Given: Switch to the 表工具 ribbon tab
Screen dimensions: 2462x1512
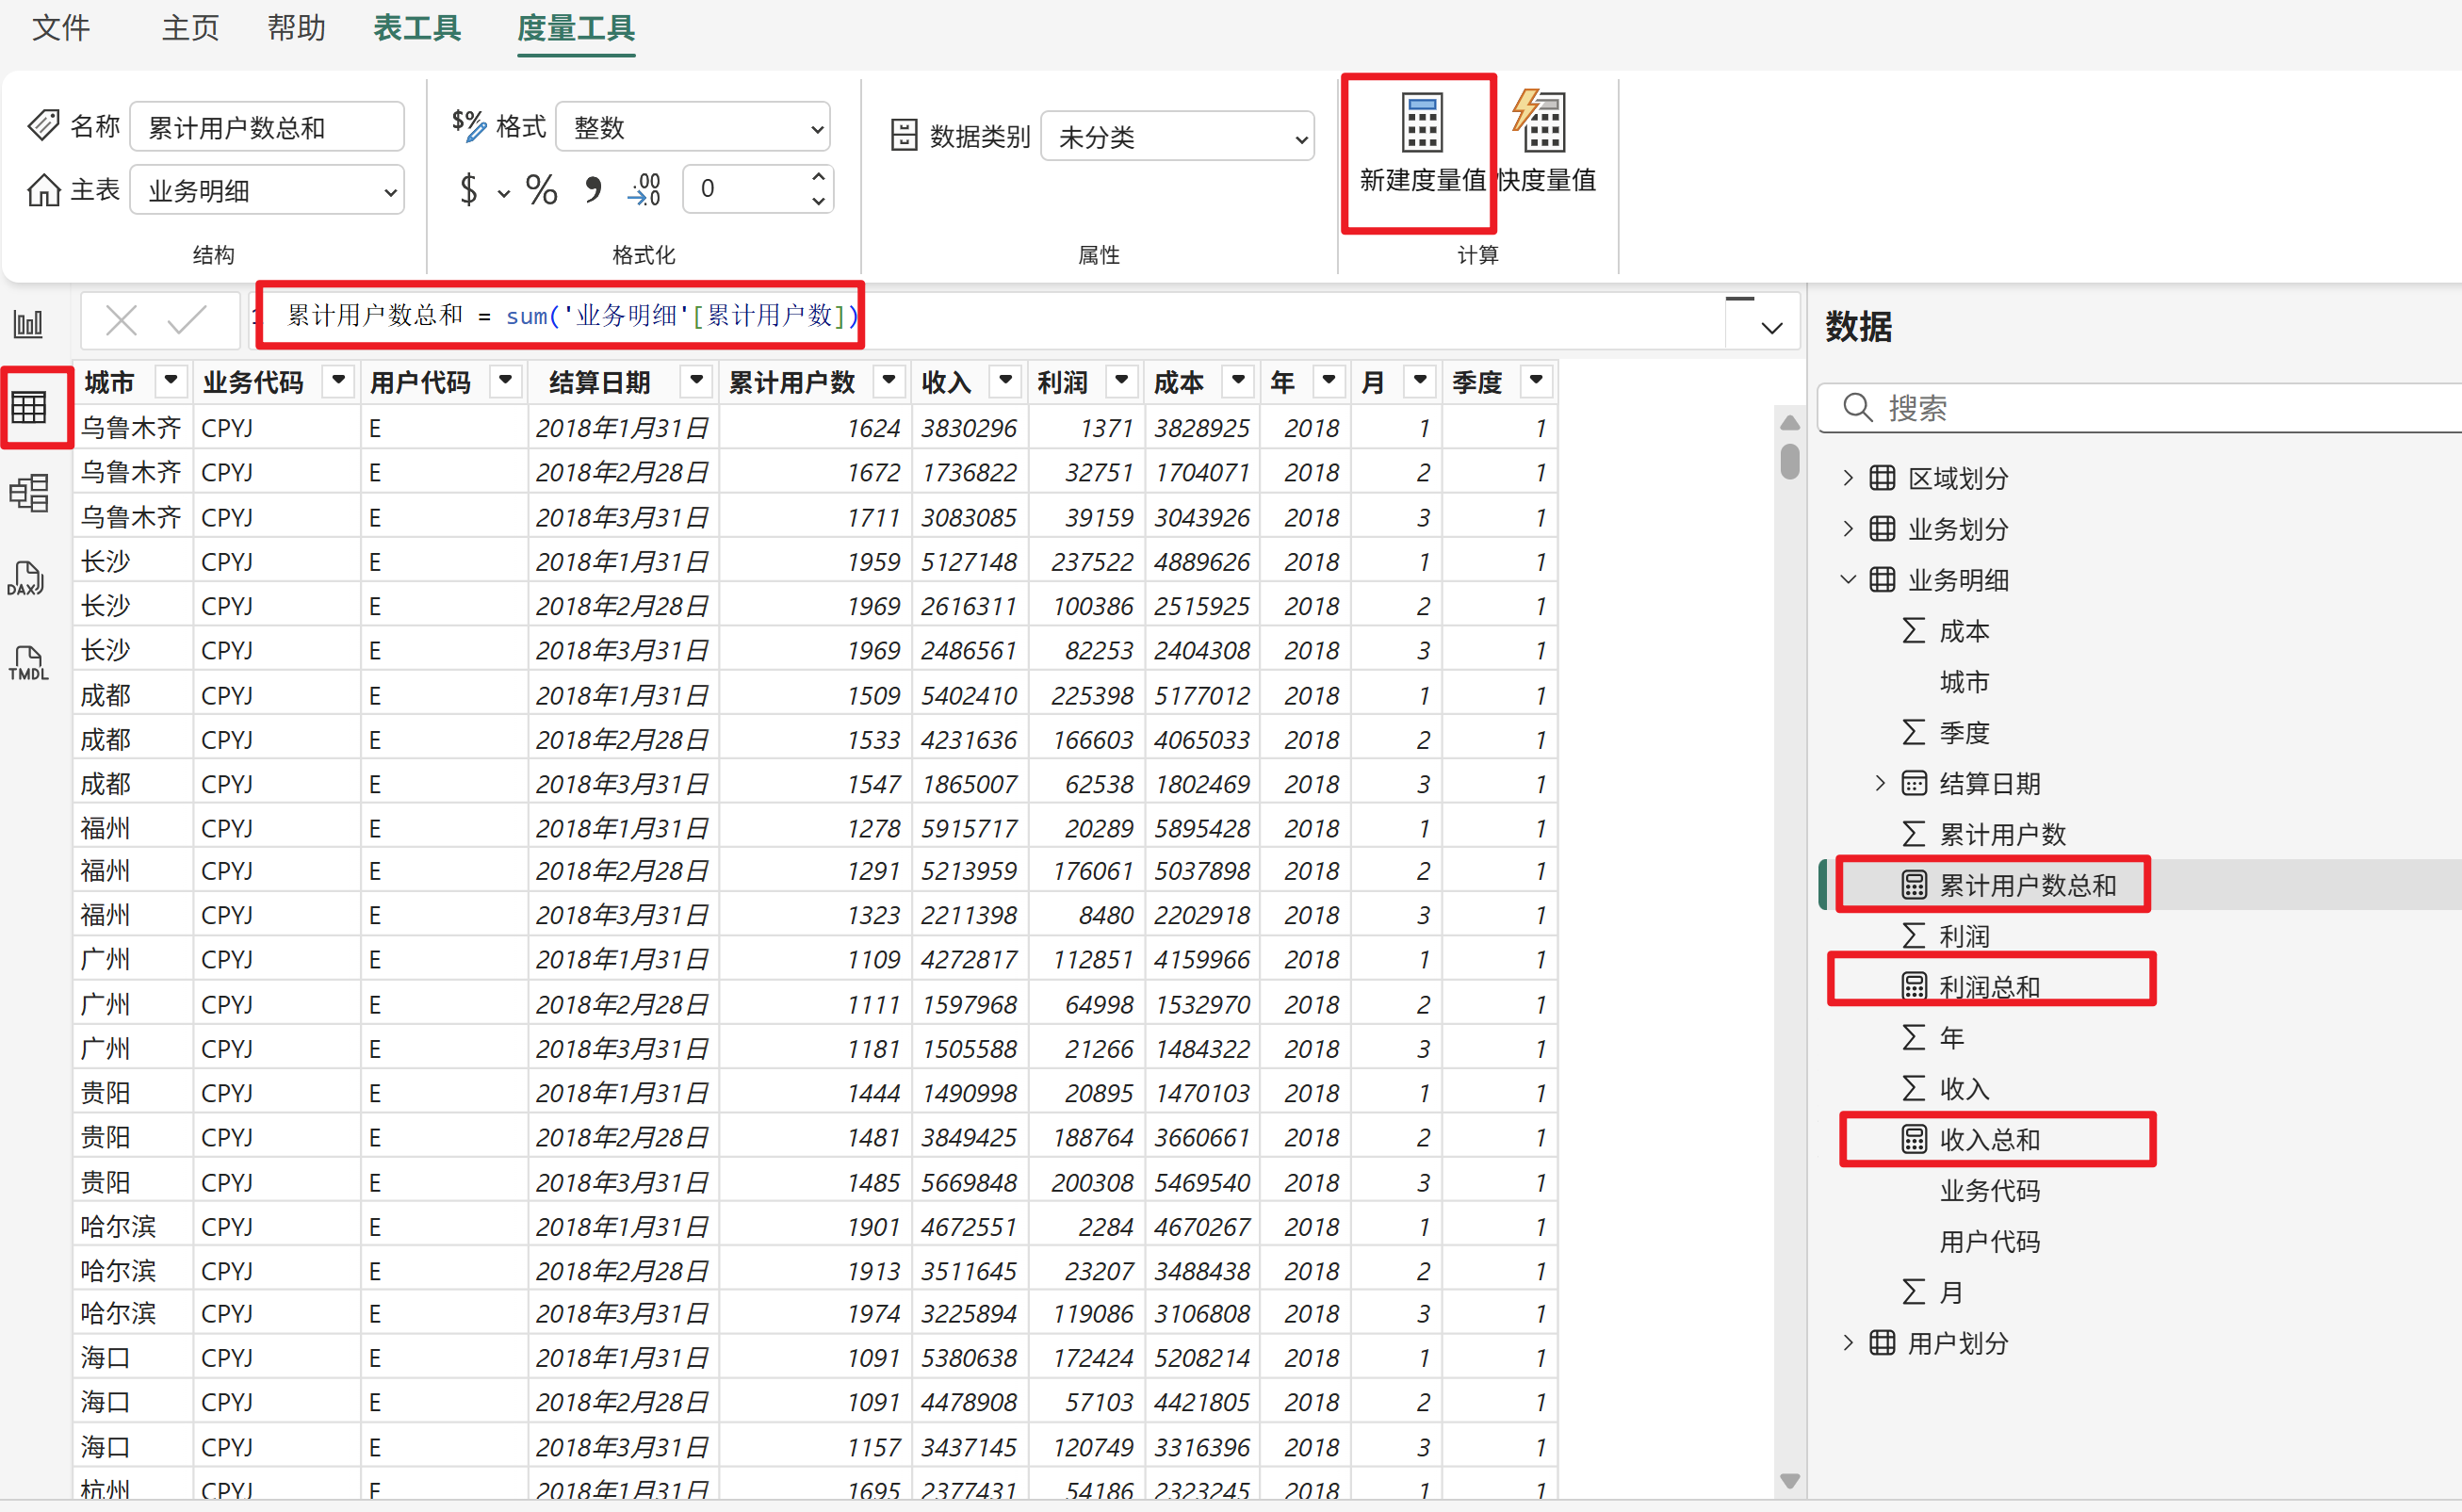Looking at the screenshot, I should [x=417, y=27].
